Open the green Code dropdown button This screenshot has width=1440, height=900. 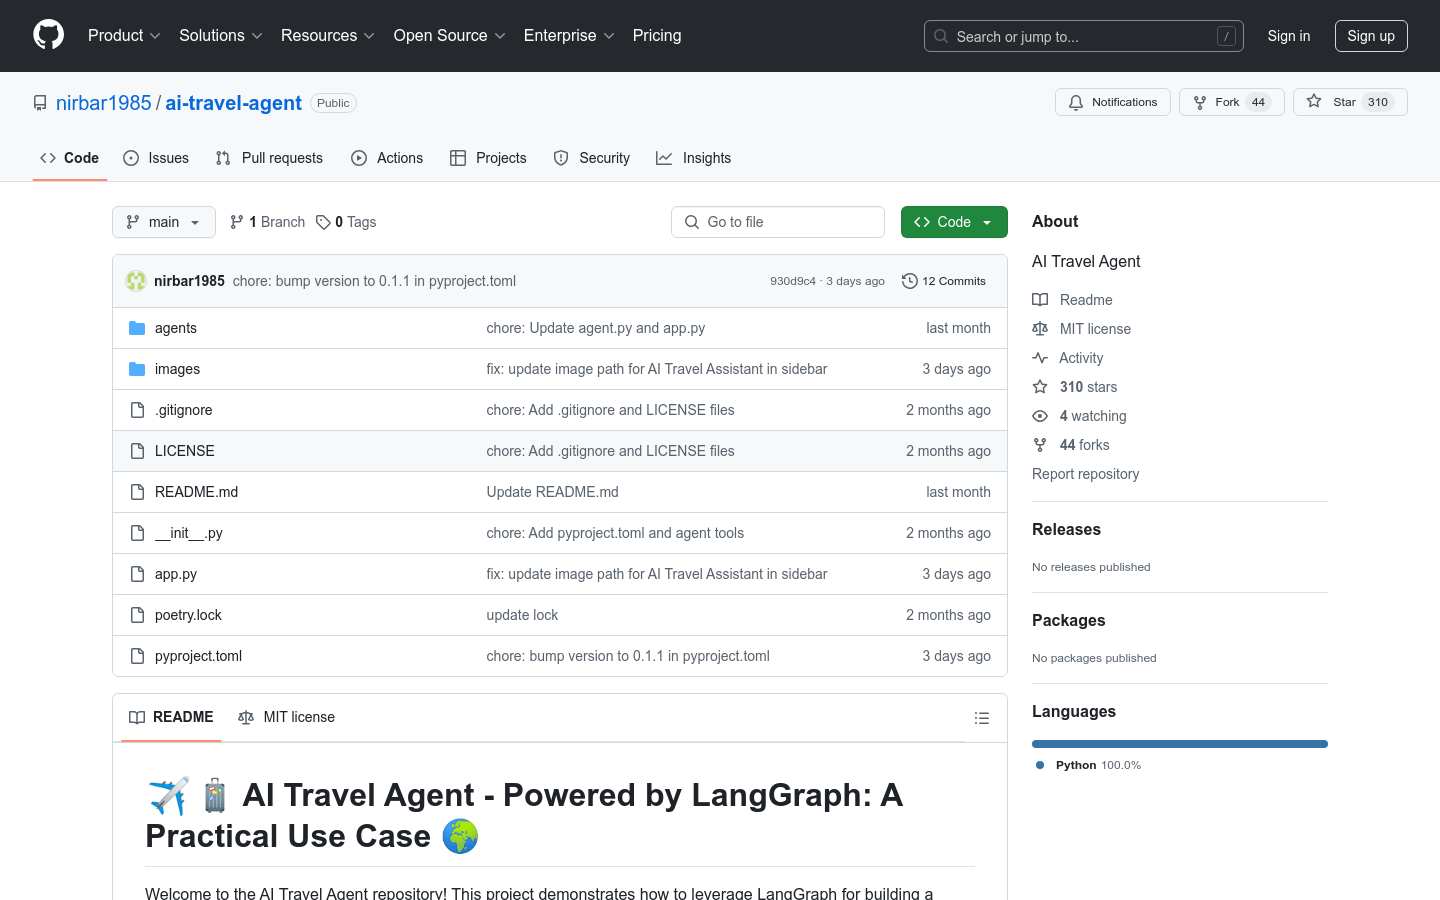(954, 222)
